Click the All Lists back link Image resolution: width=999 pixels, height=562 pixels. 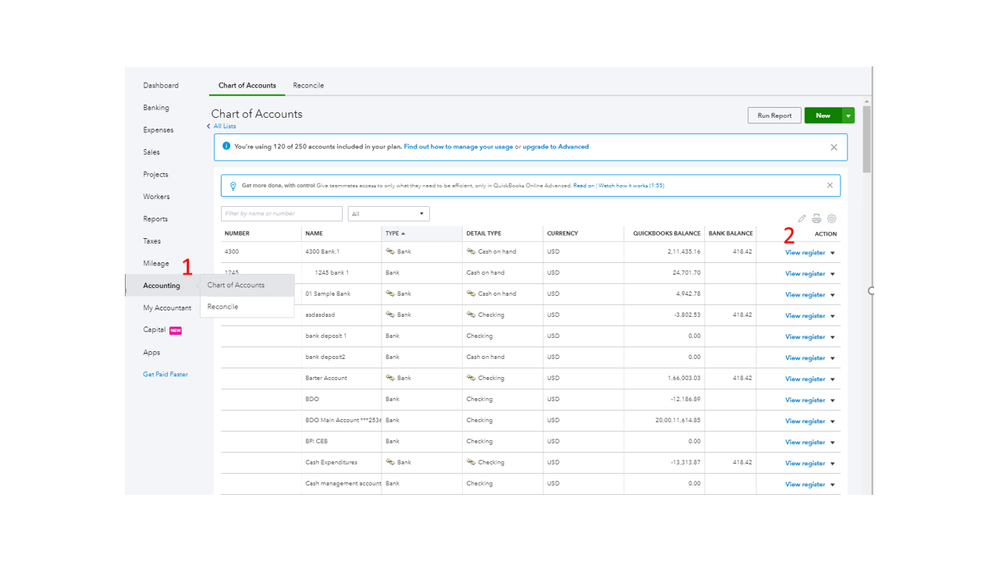point(224,126)
